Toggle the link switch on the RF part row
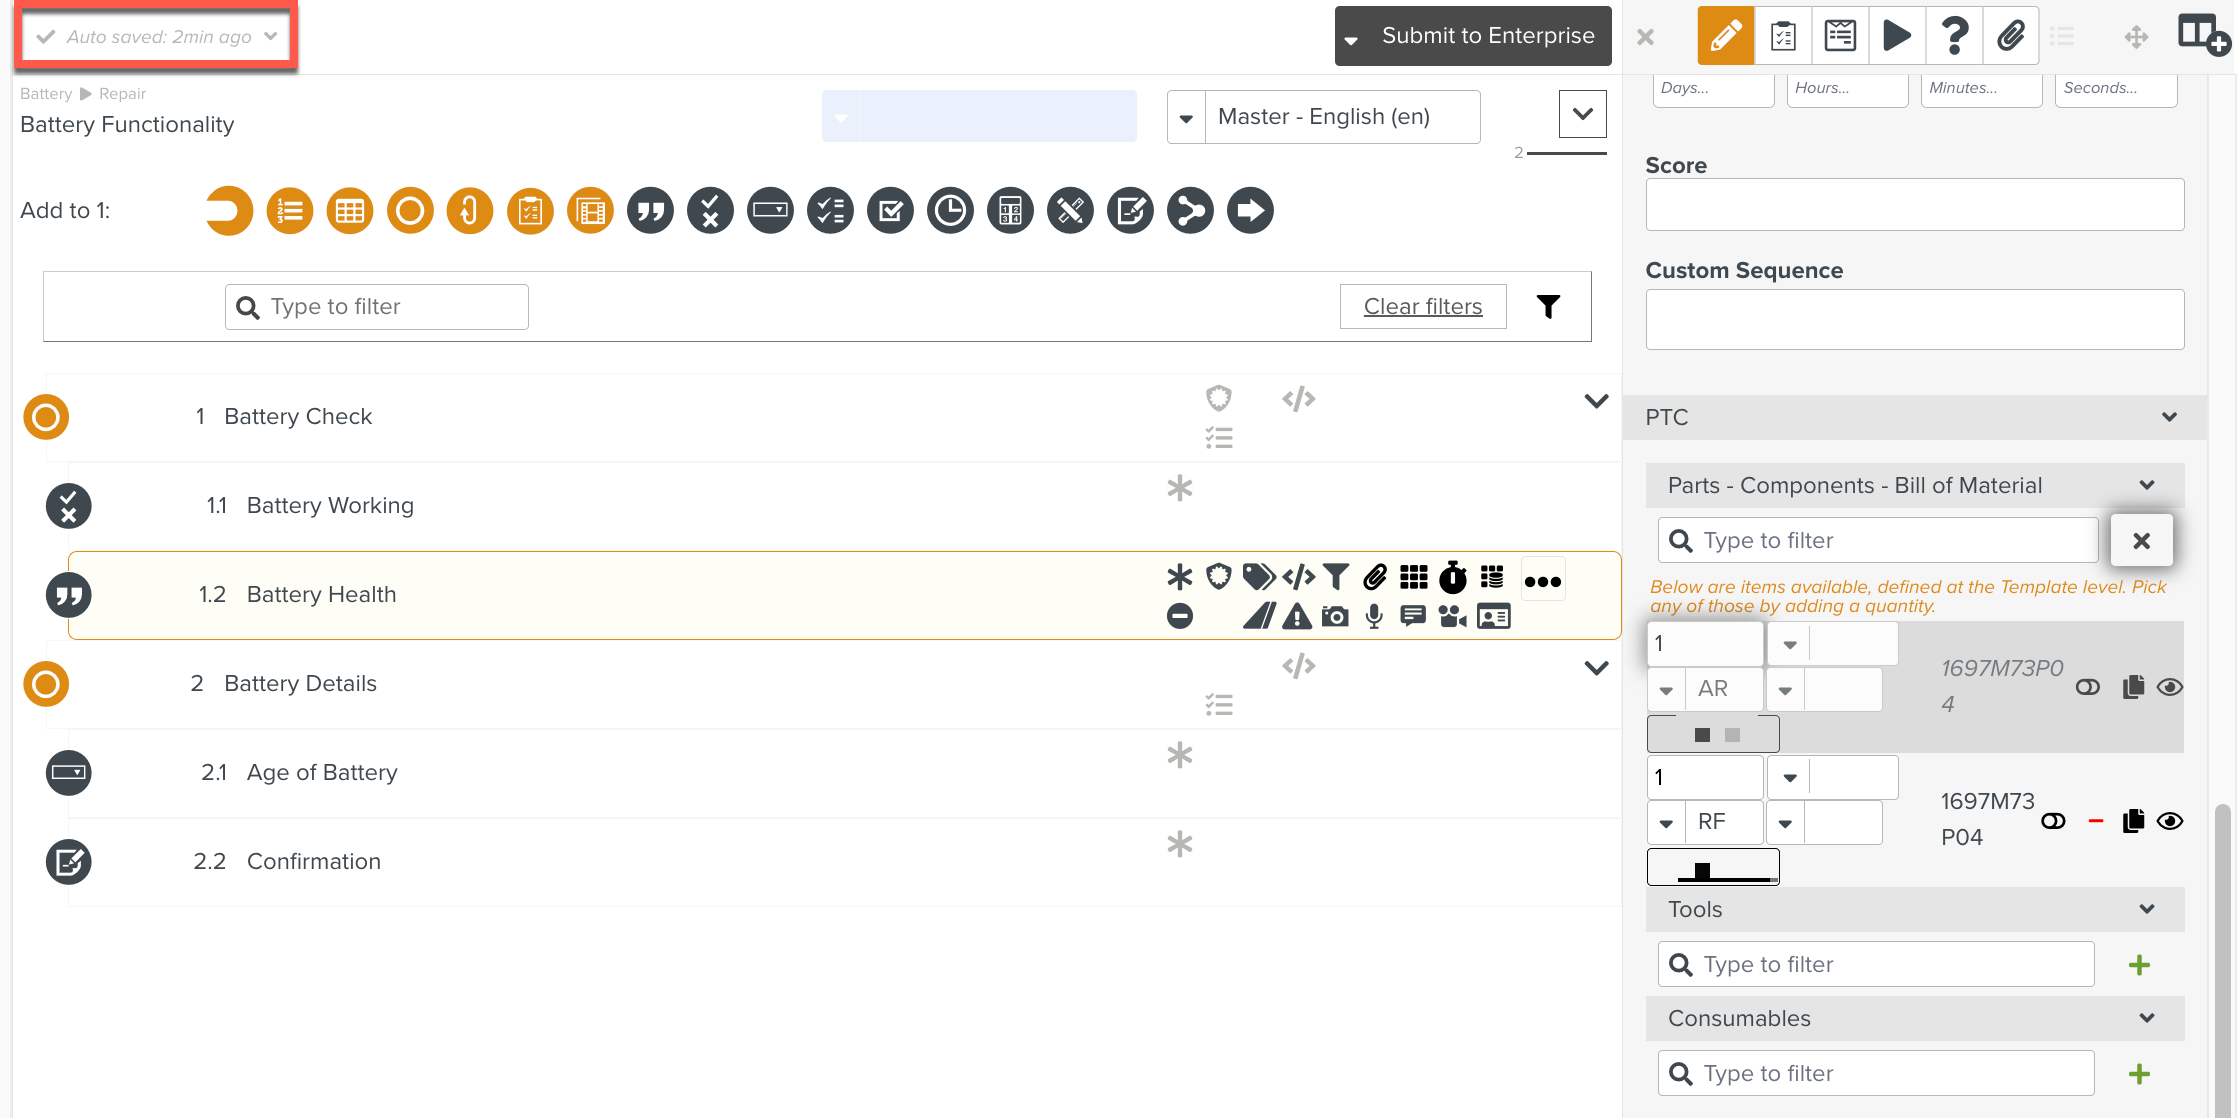Image resolution: width=2238 pixels, height=1118 pixels. (2053, 821)
